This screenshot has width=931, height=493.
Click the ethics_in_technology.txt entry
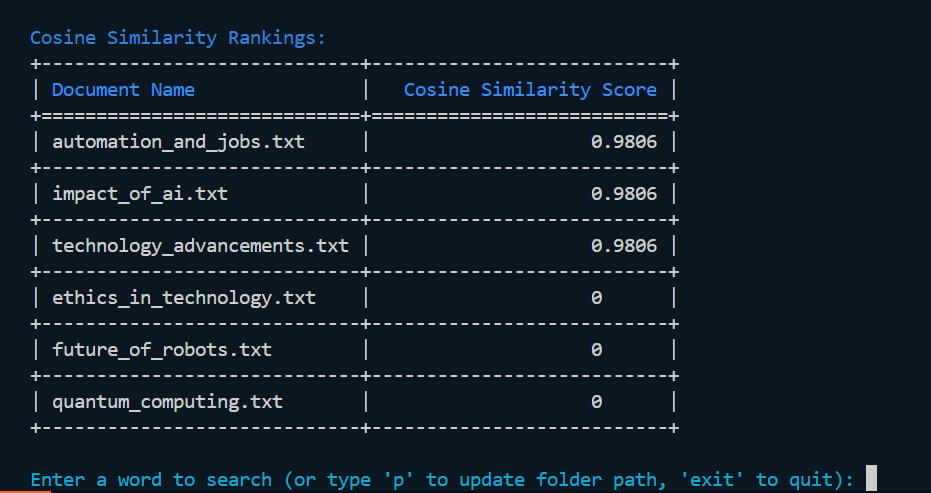184,298
